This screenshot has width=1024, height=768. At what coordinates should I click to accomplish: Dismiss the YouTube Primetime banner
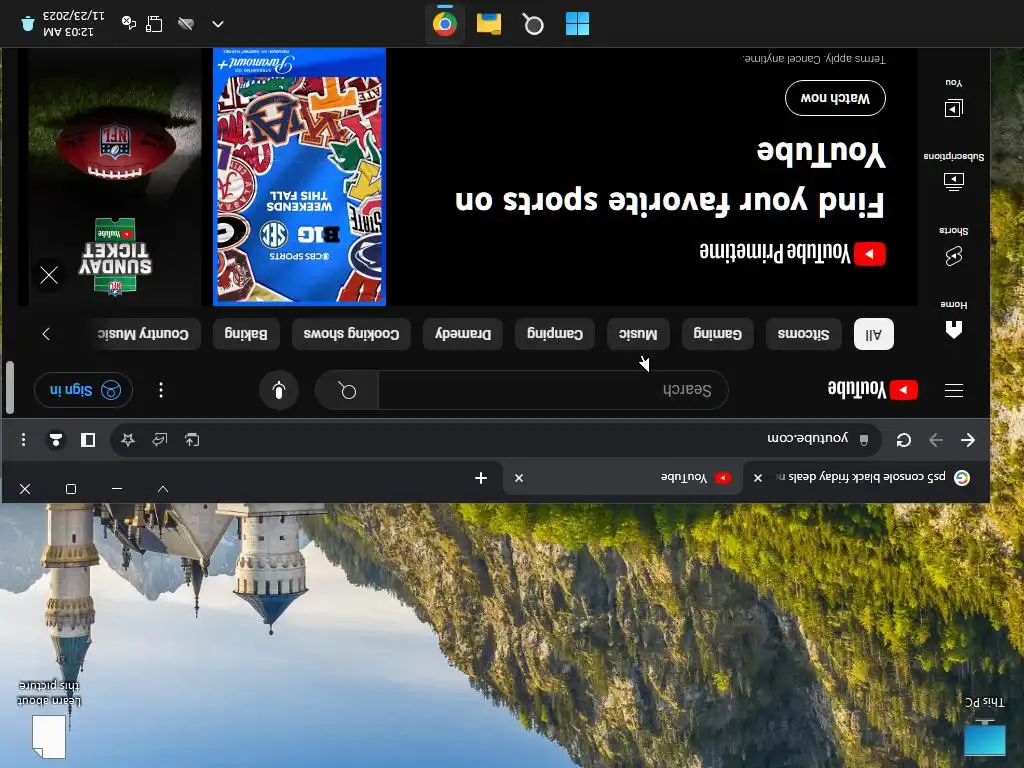49,275
